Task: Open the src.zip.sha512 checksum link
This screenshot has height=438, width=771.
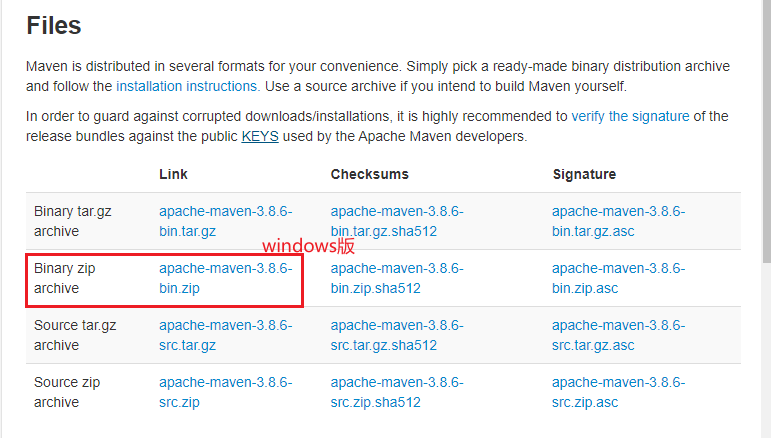Action: [x=397, y=392]
